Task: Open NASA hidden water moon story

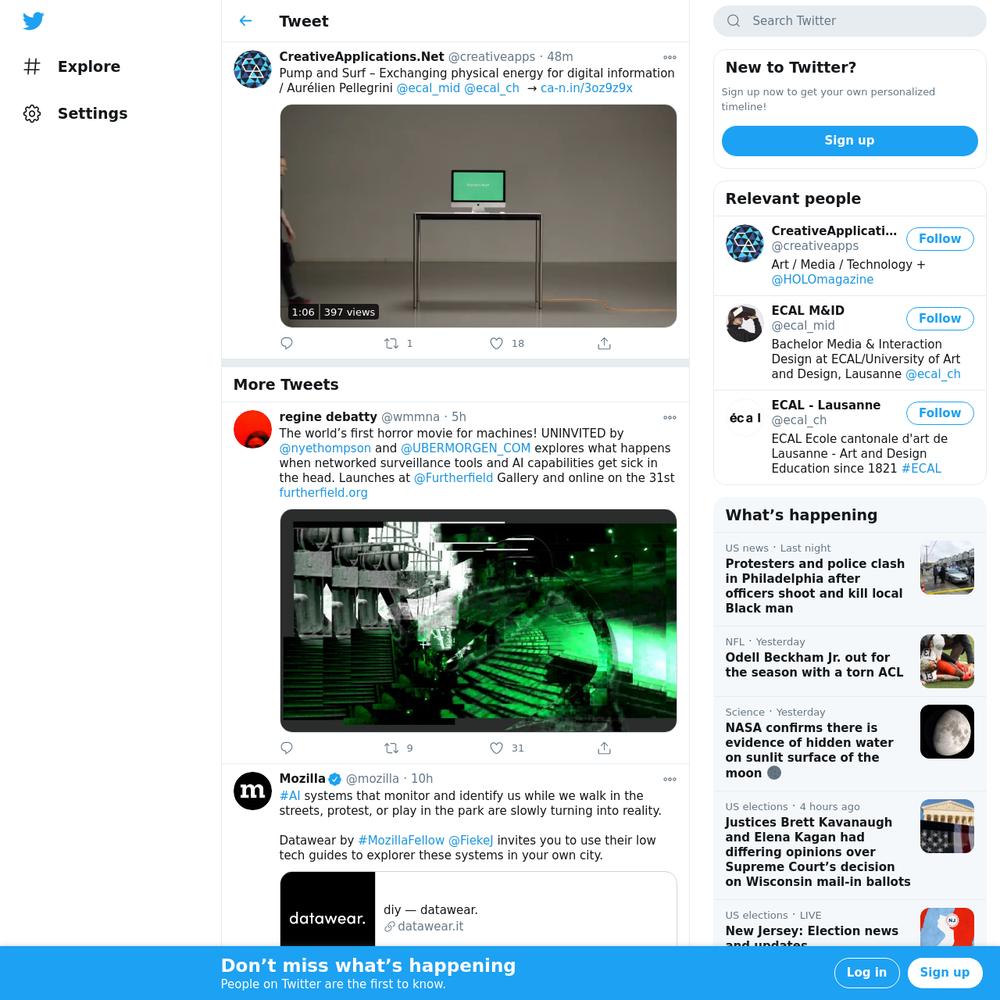Action: [849, 744]
